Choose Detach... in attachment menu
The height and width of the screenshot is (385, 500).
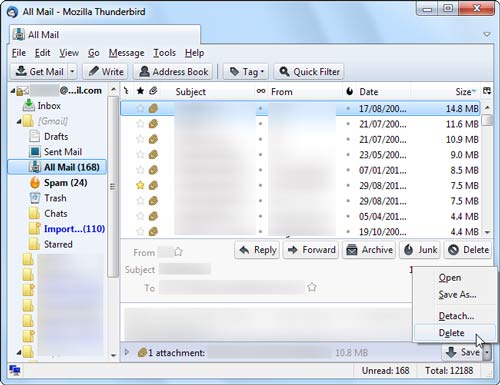[x=456, y=316]
